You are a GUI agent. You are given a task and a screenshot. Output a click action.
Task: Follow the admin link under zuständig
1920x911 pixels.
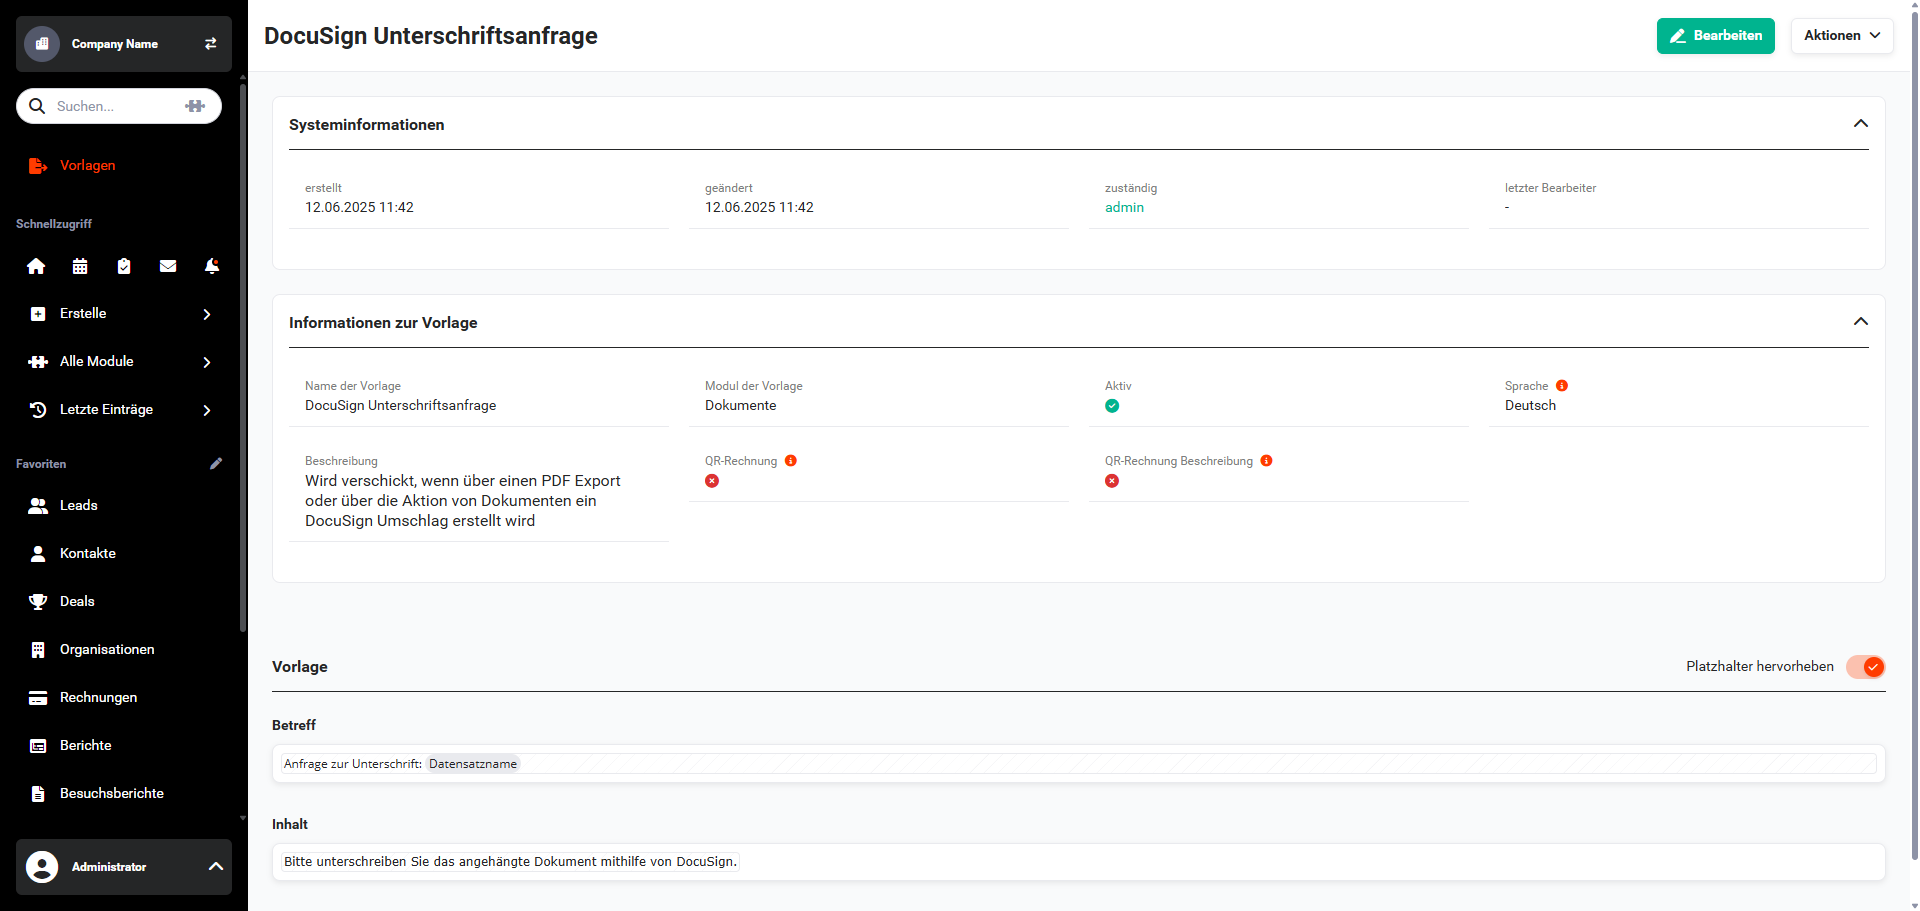pyautogui.click(x=1124, y=208)
